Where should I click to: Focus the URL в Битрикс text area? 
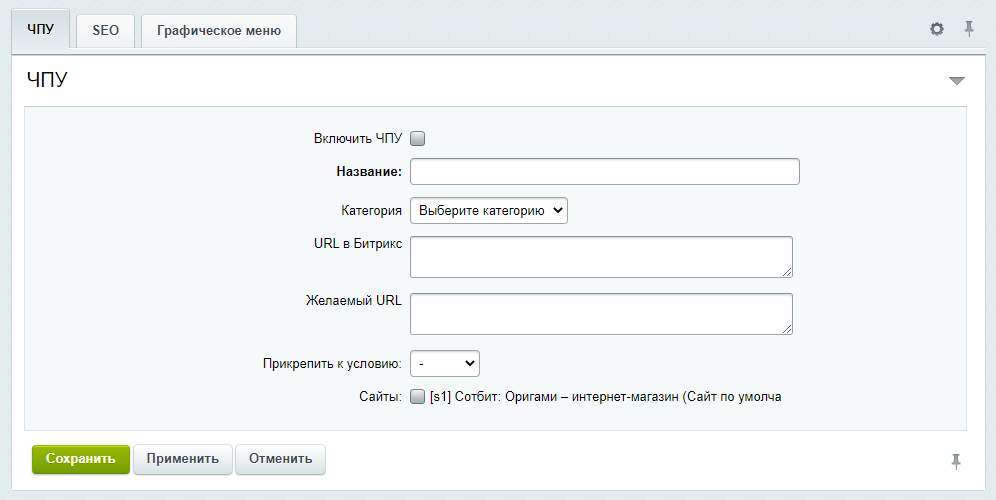pyautogui.click(x=601, y=257)
